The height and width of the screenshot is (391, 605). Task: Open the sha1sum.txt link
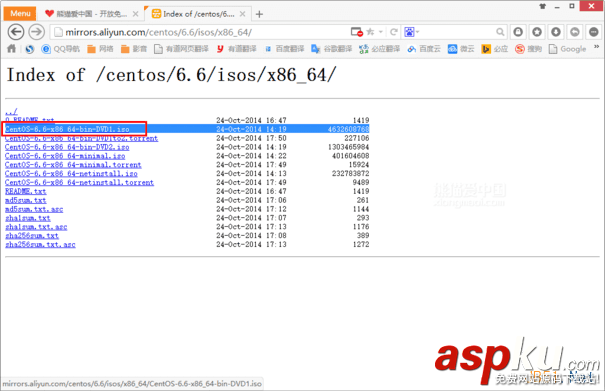pos(28,218)
